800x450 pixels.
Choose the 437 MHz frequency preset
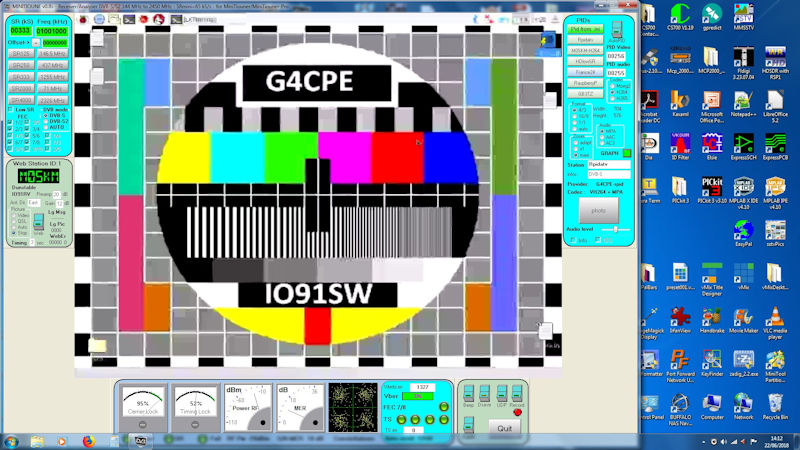coord(53,65)
